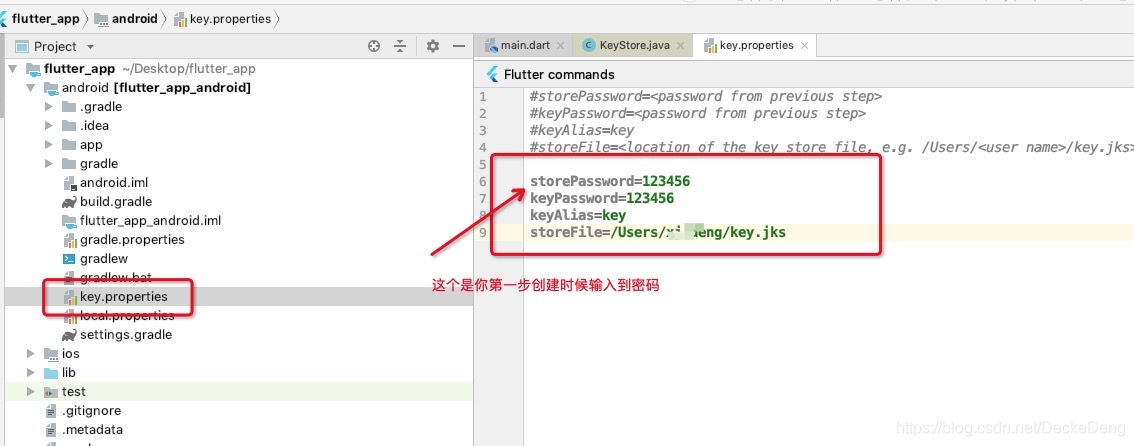
Task: Select gradle.properties in project tree
Action: (x=132, y=239)
